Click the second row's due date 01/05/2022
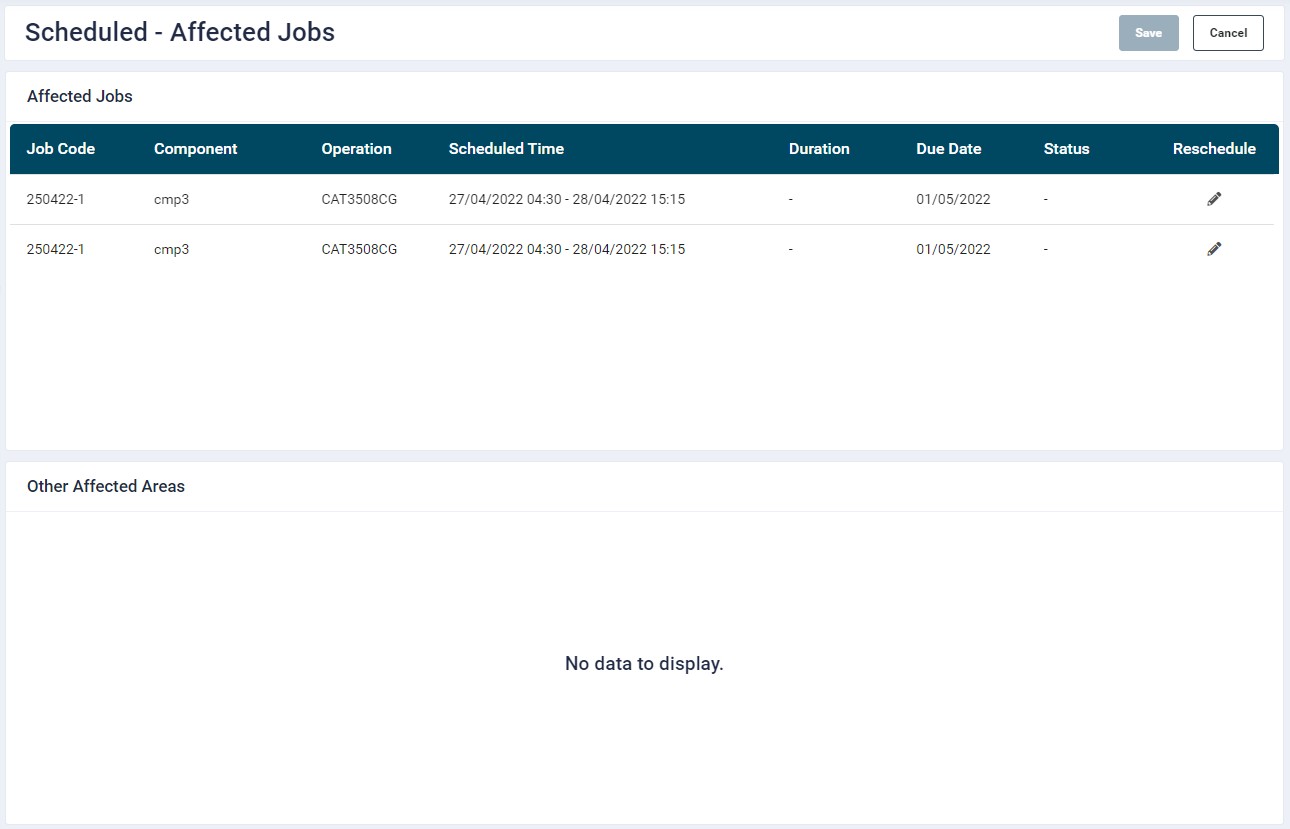 coord(953,249)
